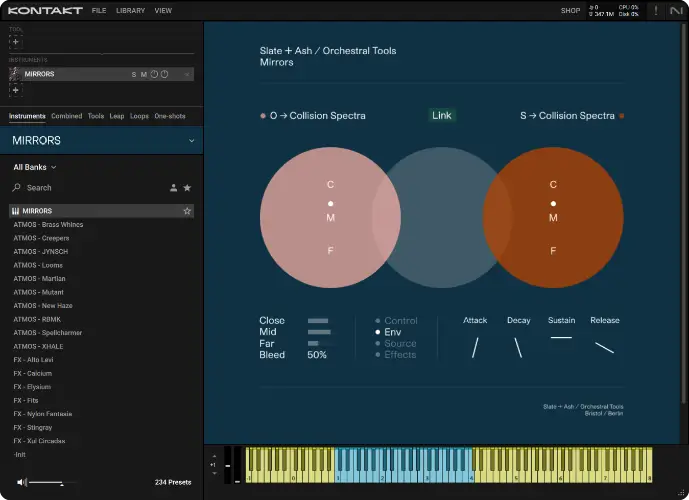This screenshot has height=500, width=689.
Task: Remove the MIRRORS instrument with the X
Action: (x=187, y=75)
